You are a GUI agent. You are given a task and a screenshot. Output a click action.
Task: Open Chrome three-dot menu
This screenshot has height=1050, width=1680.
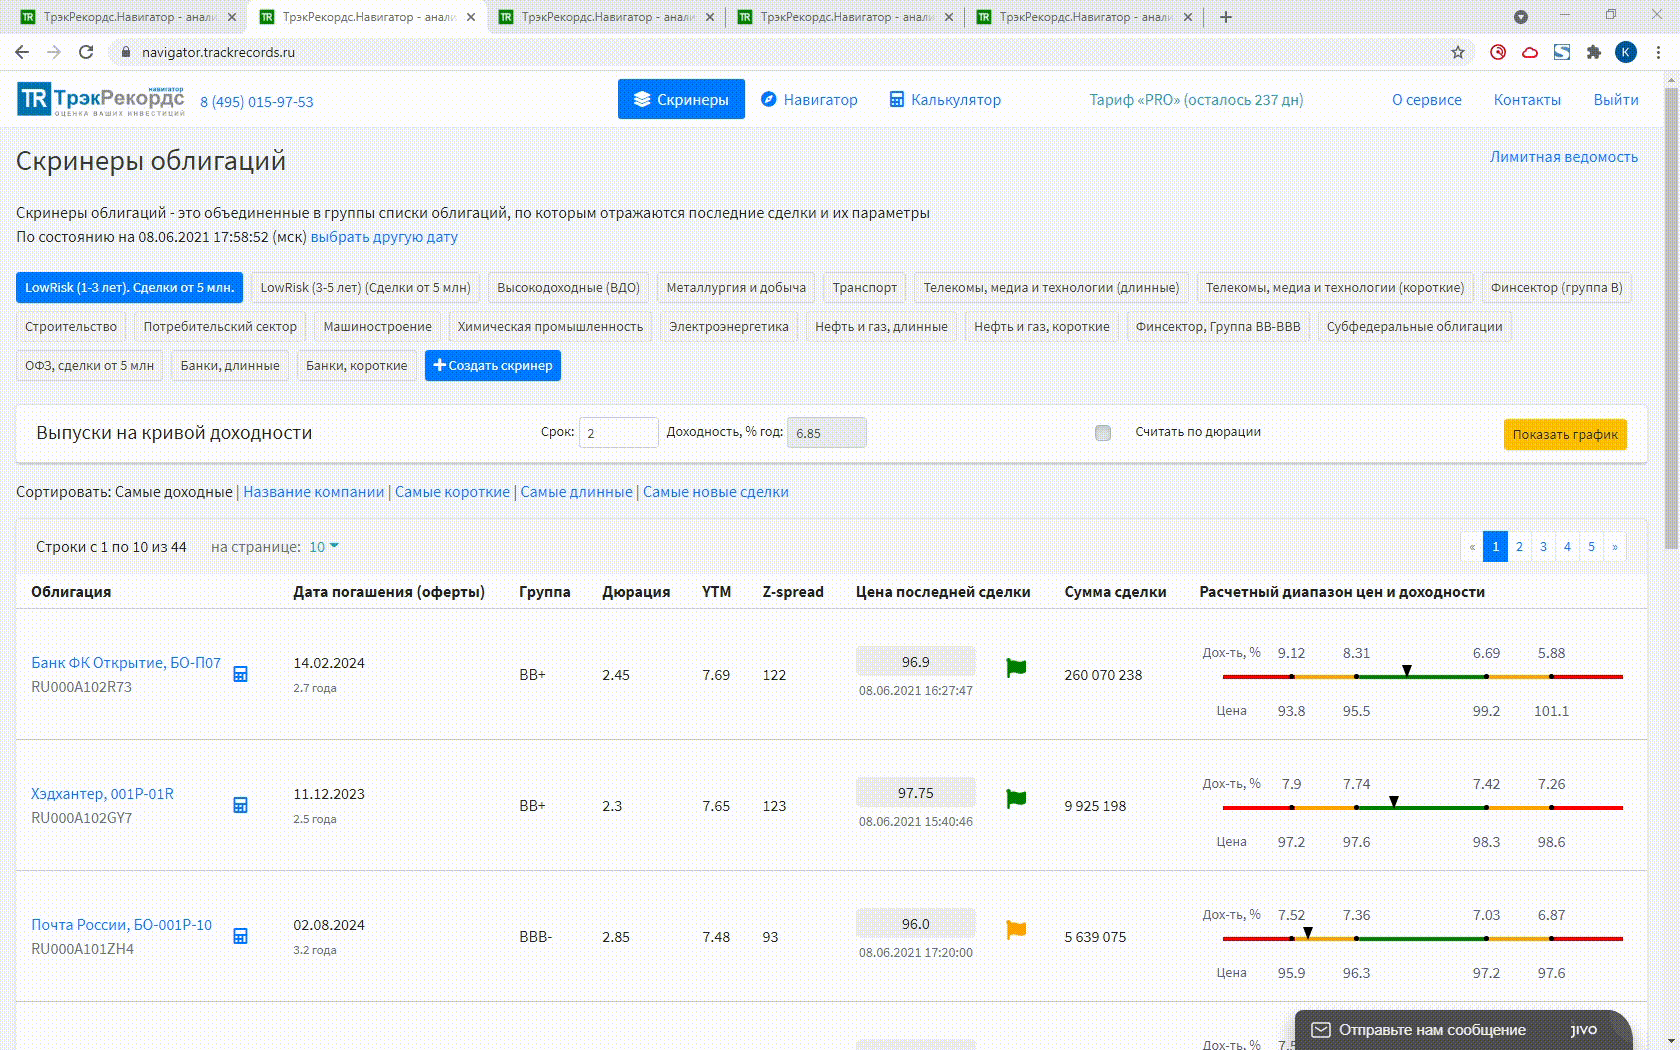pos(1659,52)
